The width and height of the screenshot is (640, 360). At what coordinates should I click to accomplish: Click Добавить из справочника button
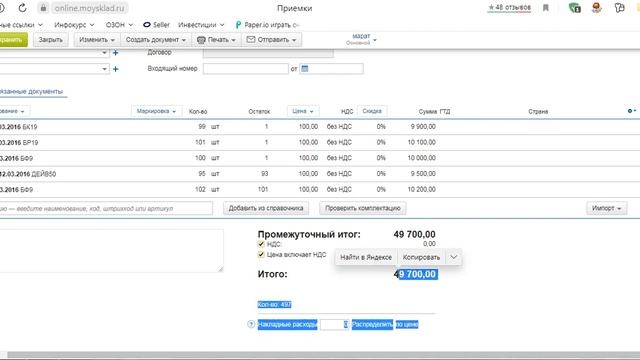coord(266,208)
